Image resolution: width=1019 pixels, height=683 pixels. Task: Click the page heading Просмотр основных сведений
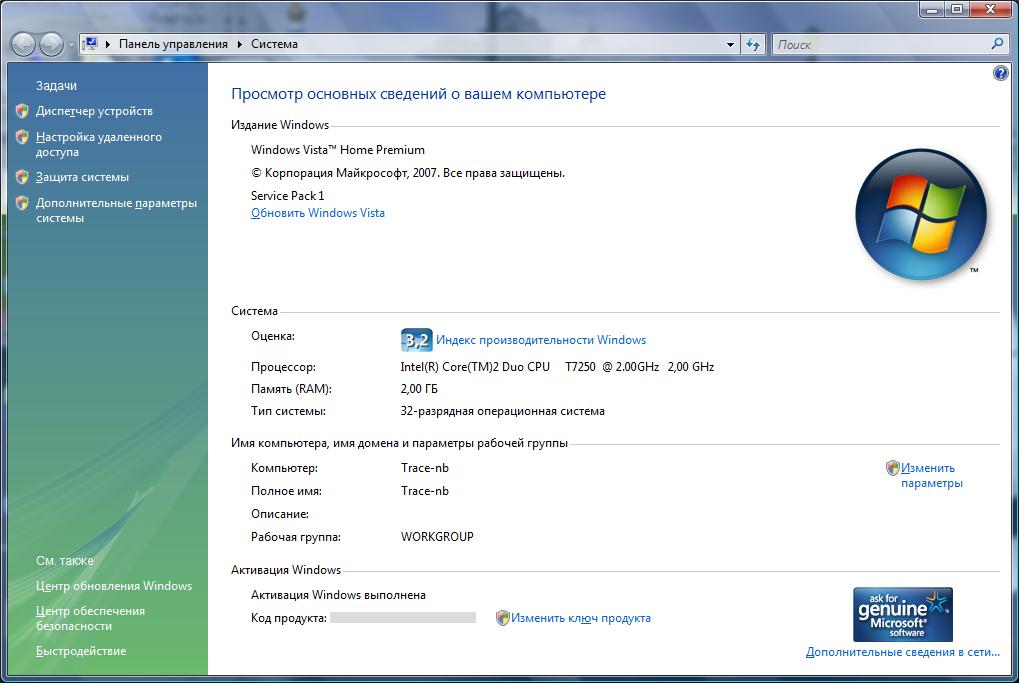click(419, 94)
